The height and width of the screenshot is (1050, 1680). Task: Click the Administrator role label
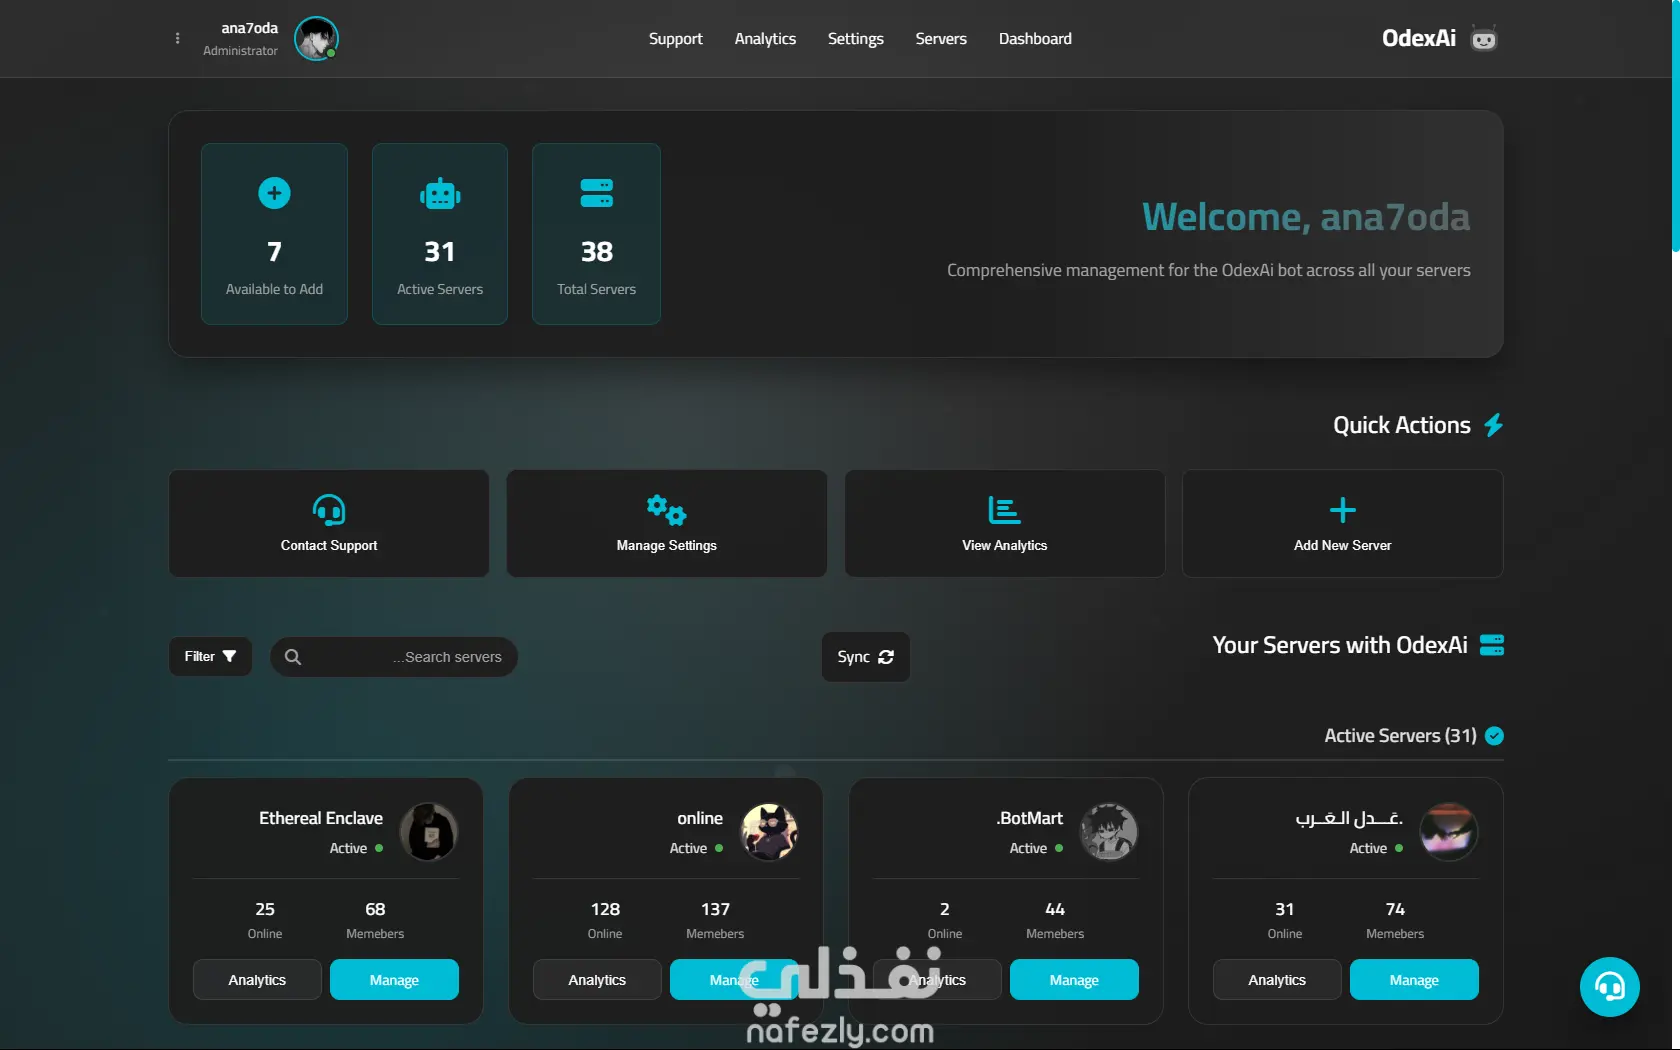point(240,51)
